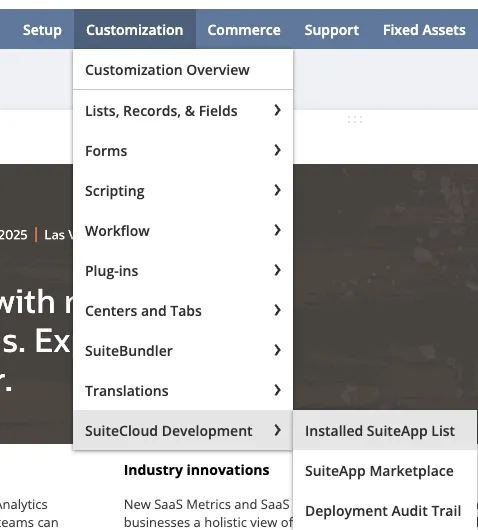Screen dimensions: 478x530
Task: Select SuiteCloud Development menu item
Action: (x=183, y=430)
